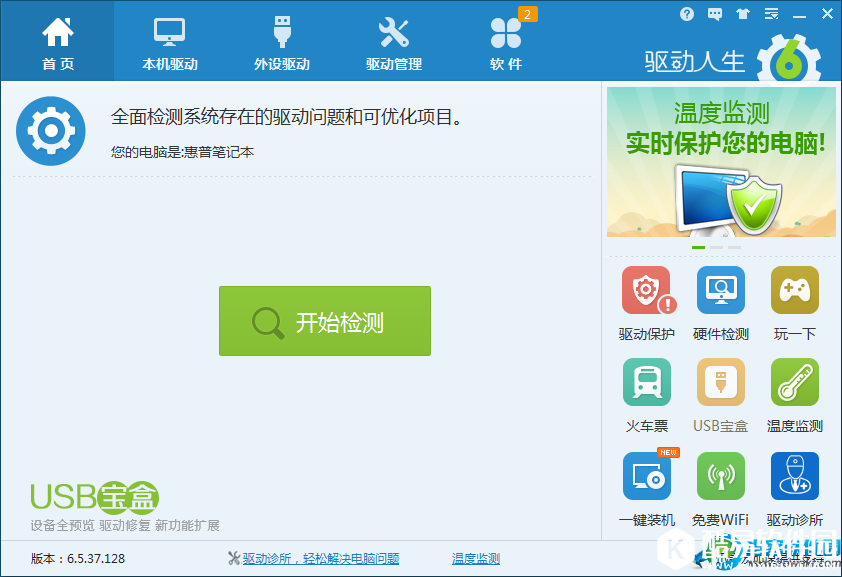842x577 pixels.
Task: Click the blue gear scan icon
Action: tap(50, 130)
